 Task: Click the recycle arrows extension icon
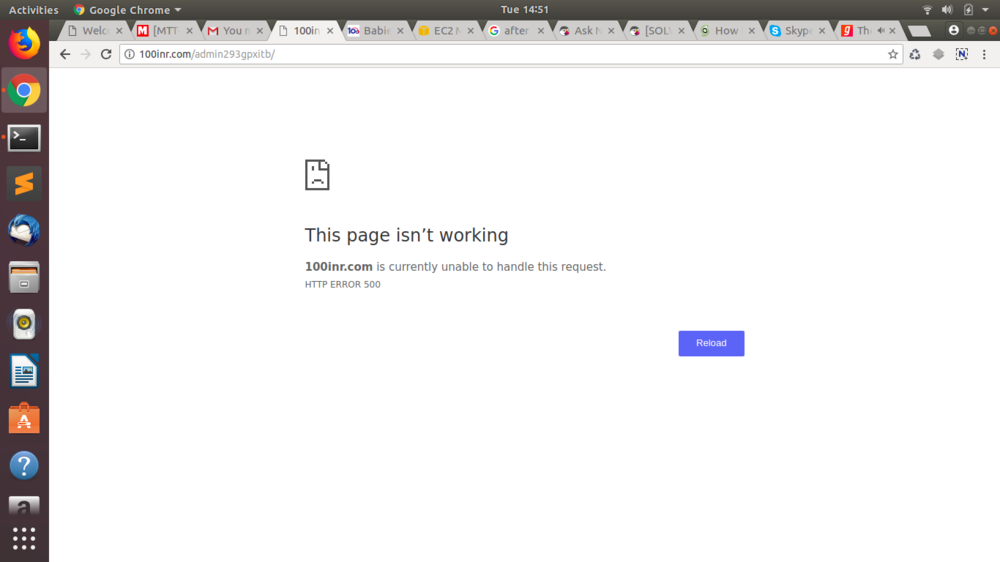click(x=915, y=54)
